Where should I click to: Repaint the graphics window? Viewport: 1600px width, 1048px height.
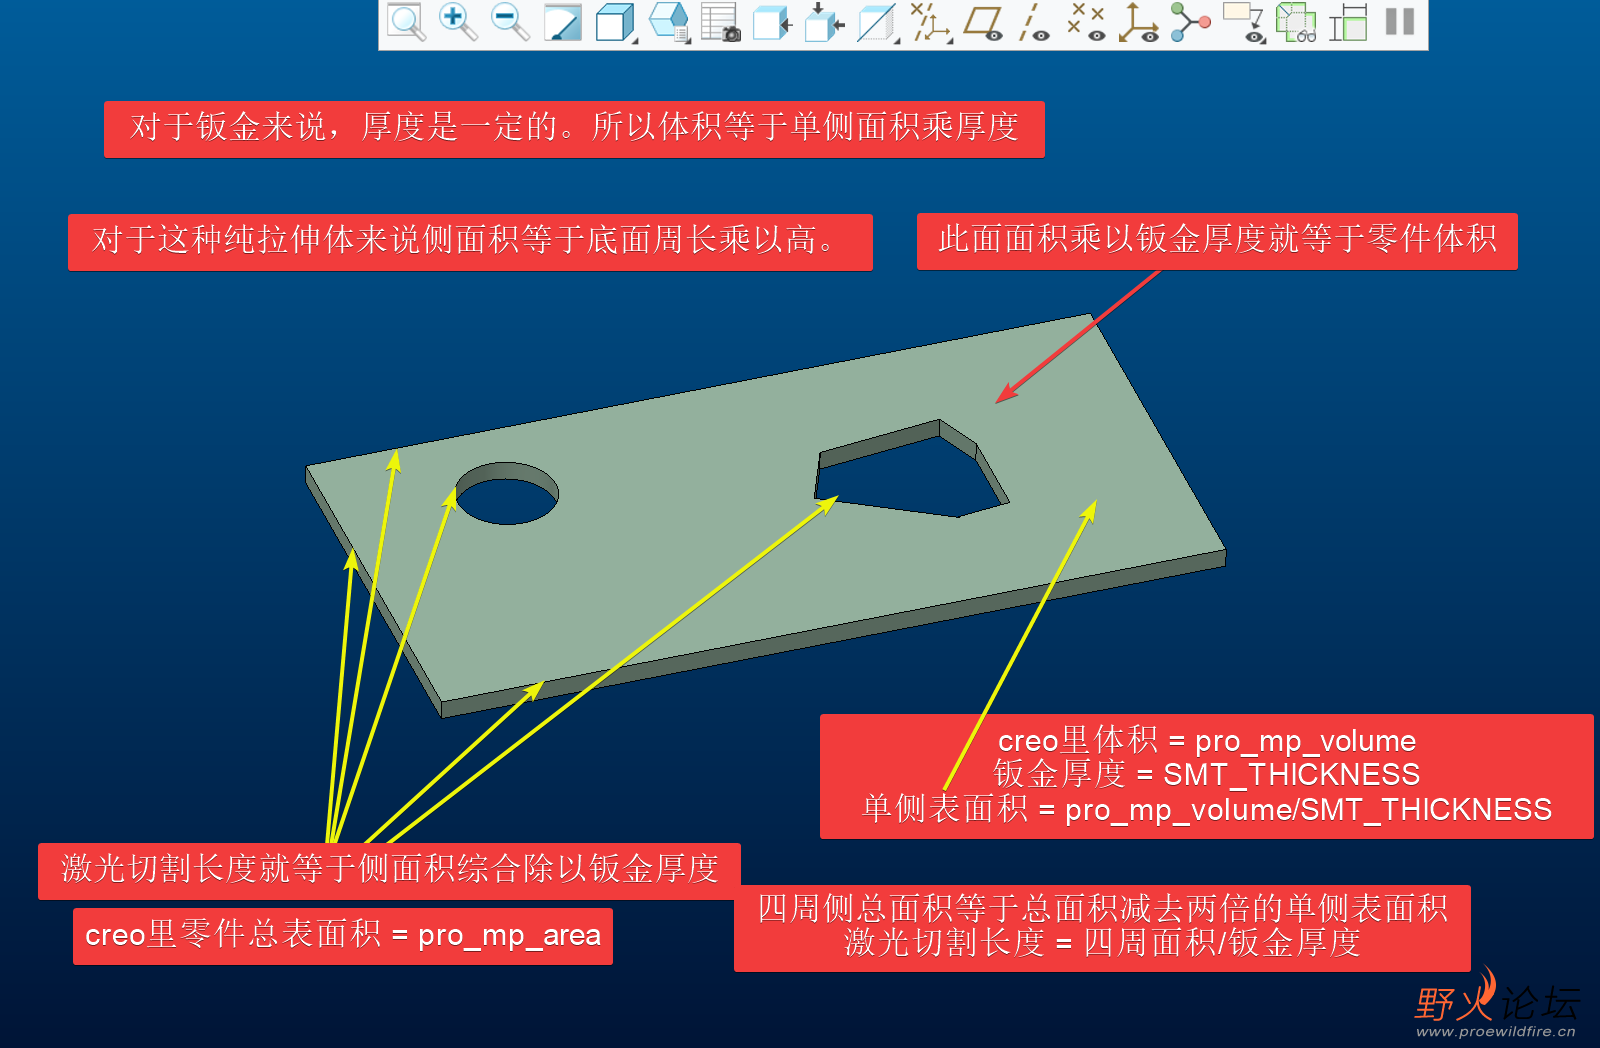point(562,22)
